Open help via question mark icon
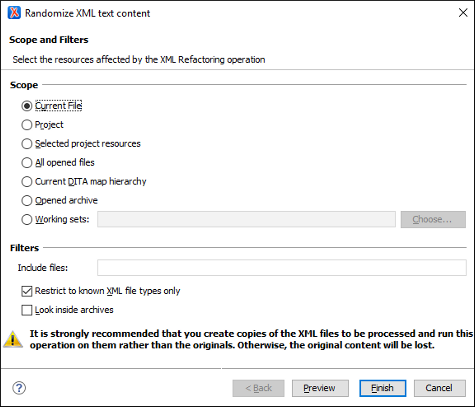 click(19, 388)
